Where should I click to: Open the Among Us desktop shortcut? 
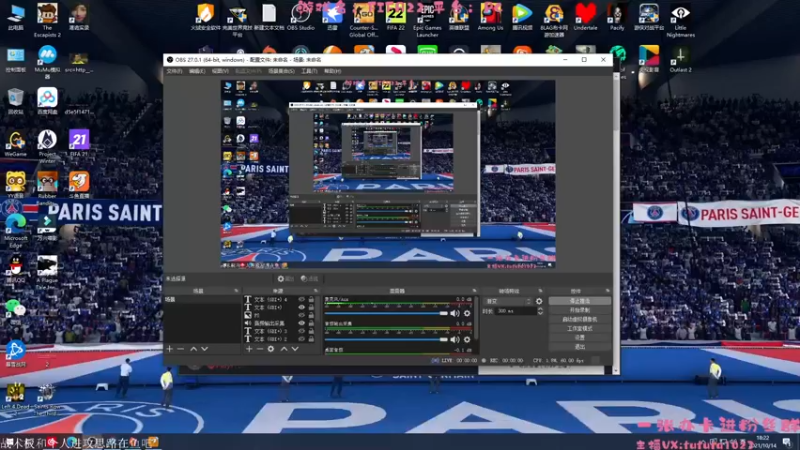490,17
